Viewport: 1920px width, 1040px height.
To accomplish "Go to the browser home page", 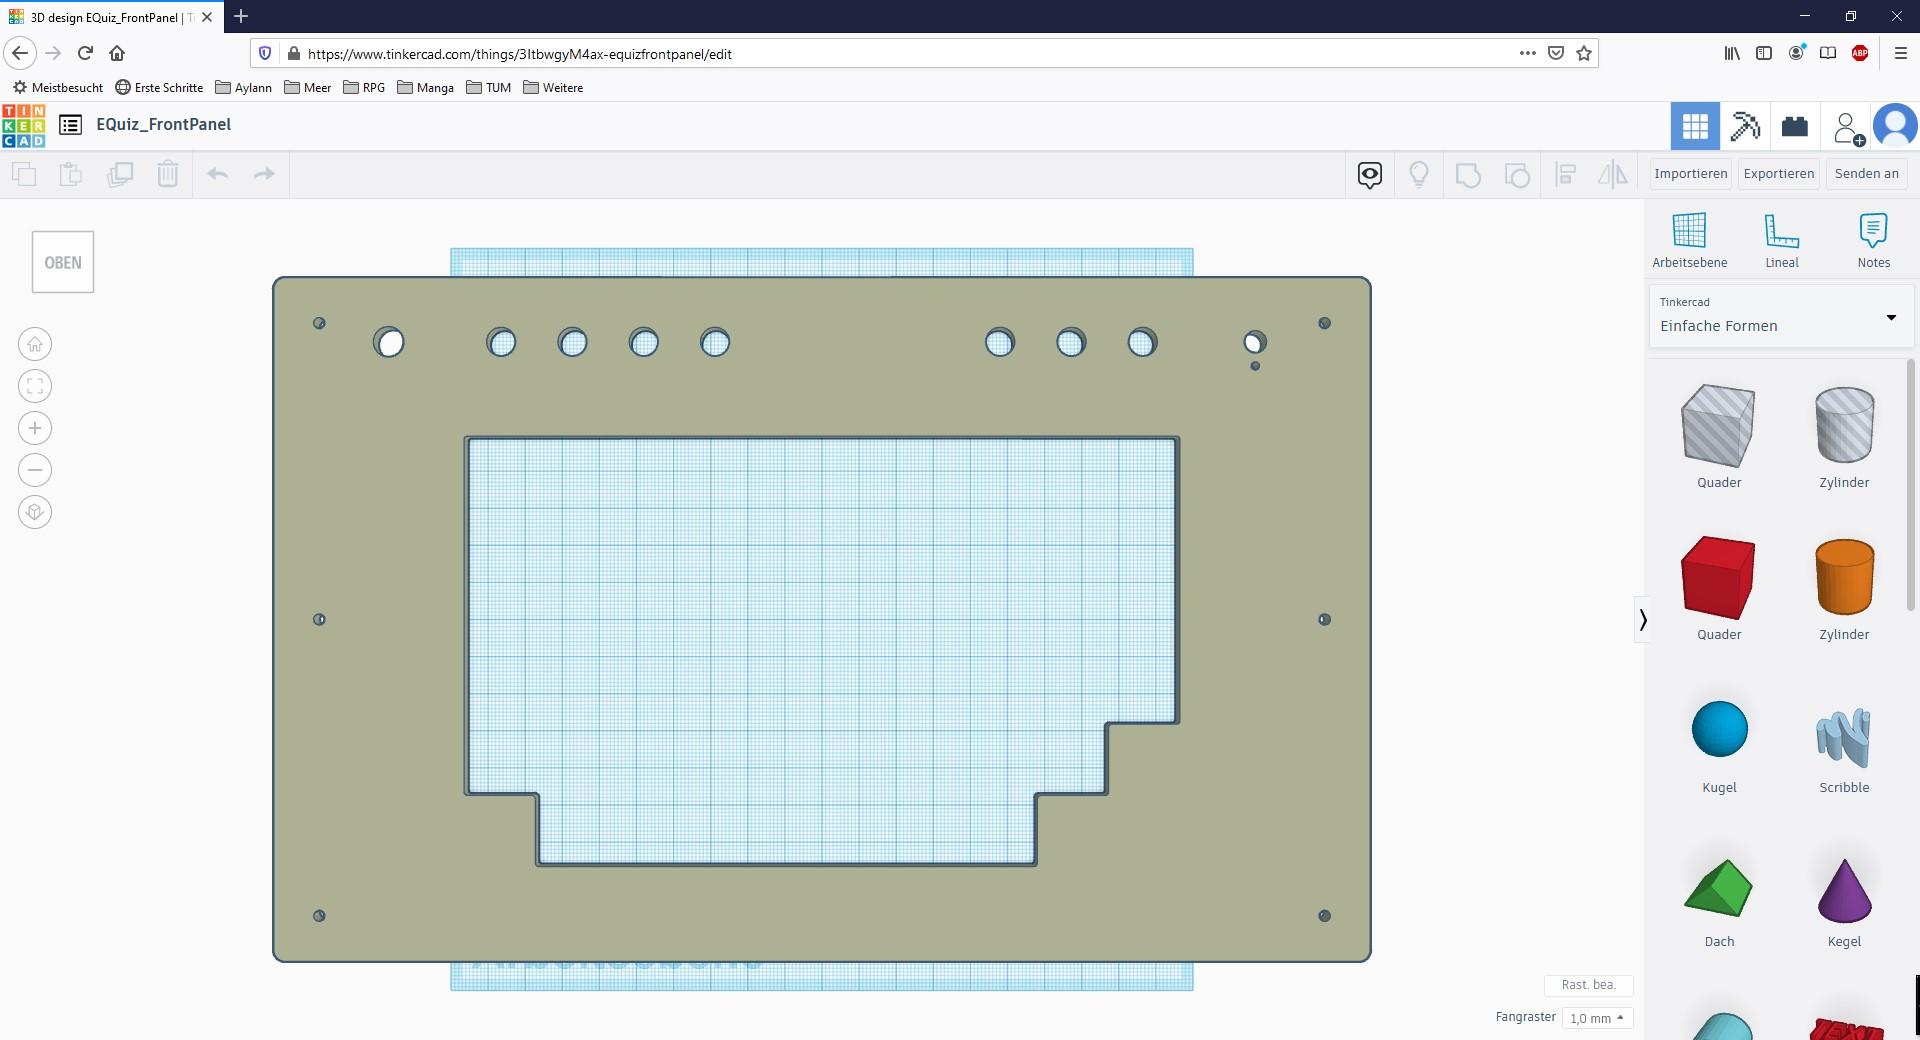I will click(117, 53).
